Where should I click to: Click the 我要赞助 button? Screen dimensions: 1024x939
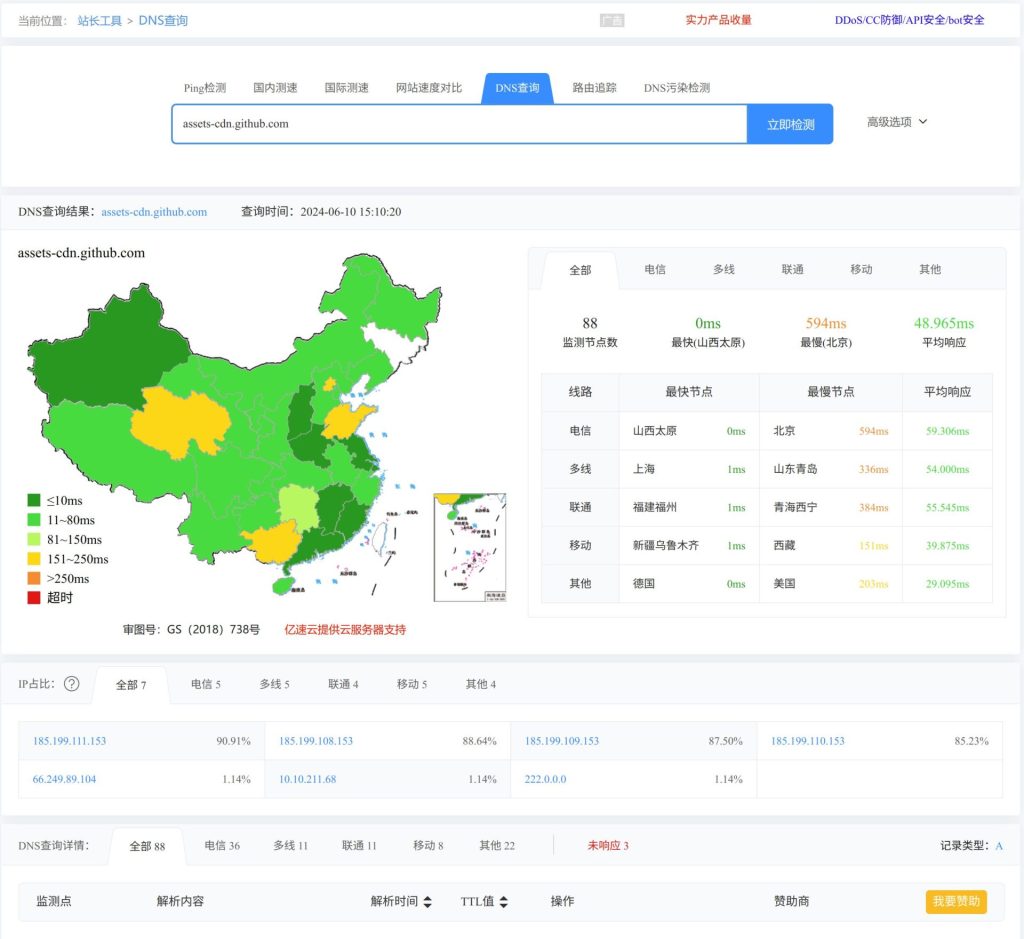tap(956, 902)
